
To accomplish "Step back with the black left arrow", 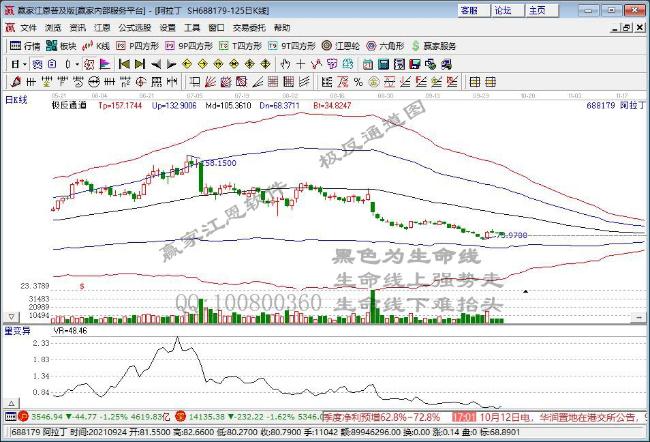I will click(156, 64).
